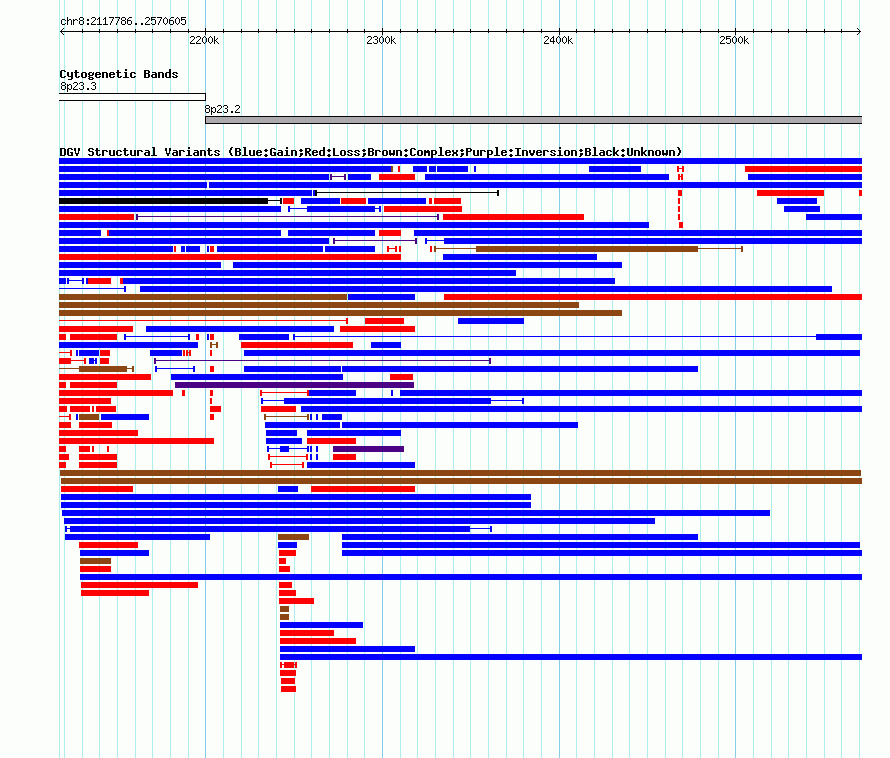Click the 2200k ruler label

[x=204, y=40]
